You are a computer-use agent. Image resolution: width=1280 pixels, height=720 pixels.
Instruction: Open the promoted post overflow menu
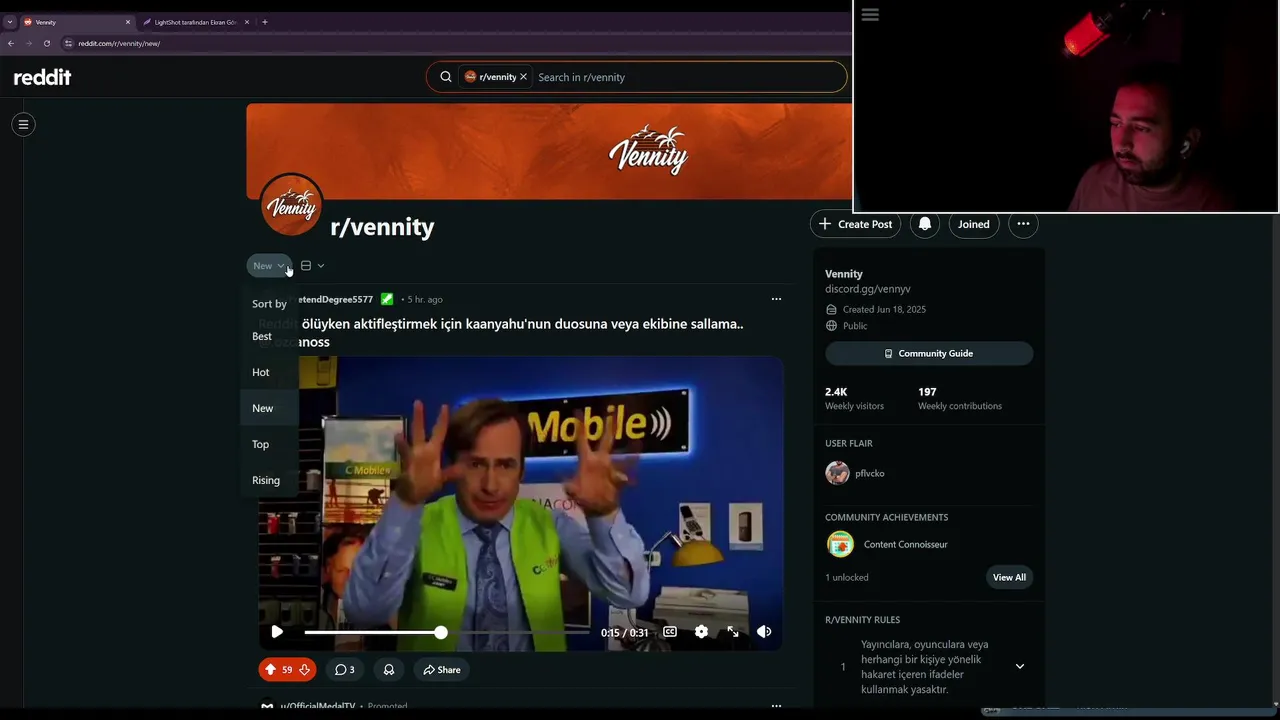776,706
